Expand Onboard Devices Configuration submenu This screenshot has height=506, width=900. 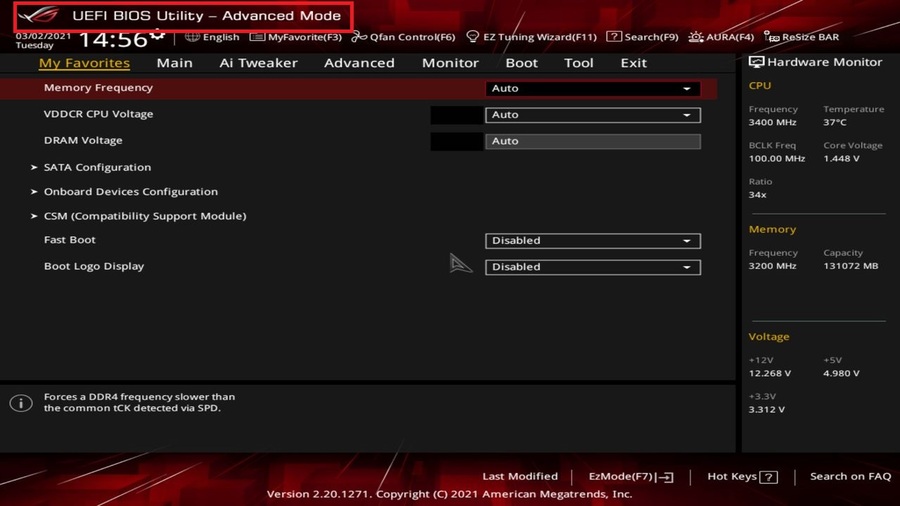(130, 191)
